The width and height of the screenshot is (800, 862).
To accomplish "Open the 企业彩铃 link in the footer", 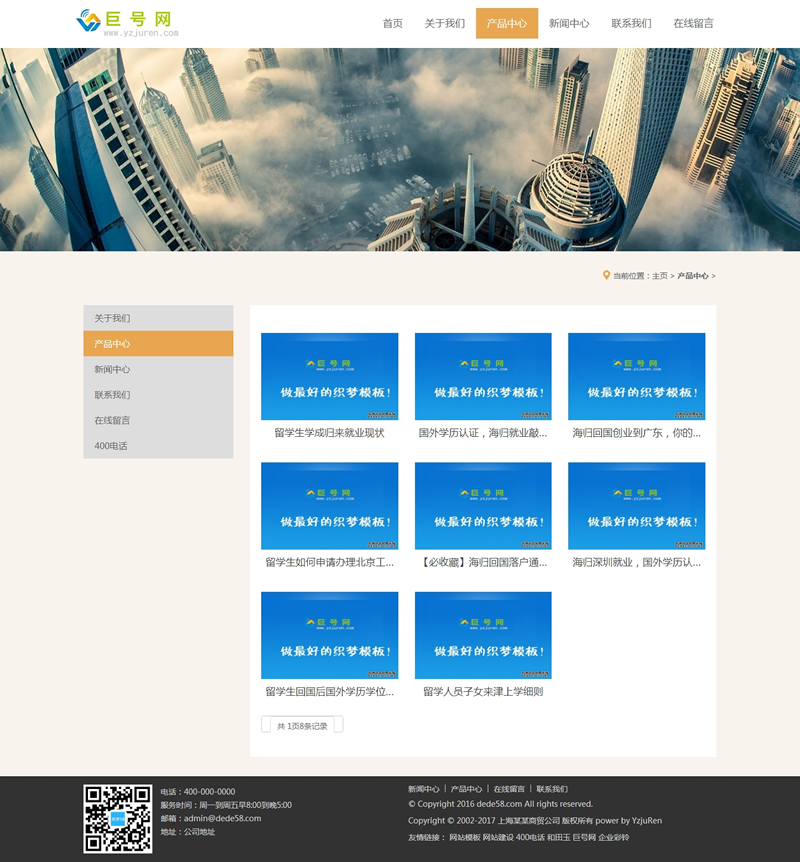I will point(614,837).
